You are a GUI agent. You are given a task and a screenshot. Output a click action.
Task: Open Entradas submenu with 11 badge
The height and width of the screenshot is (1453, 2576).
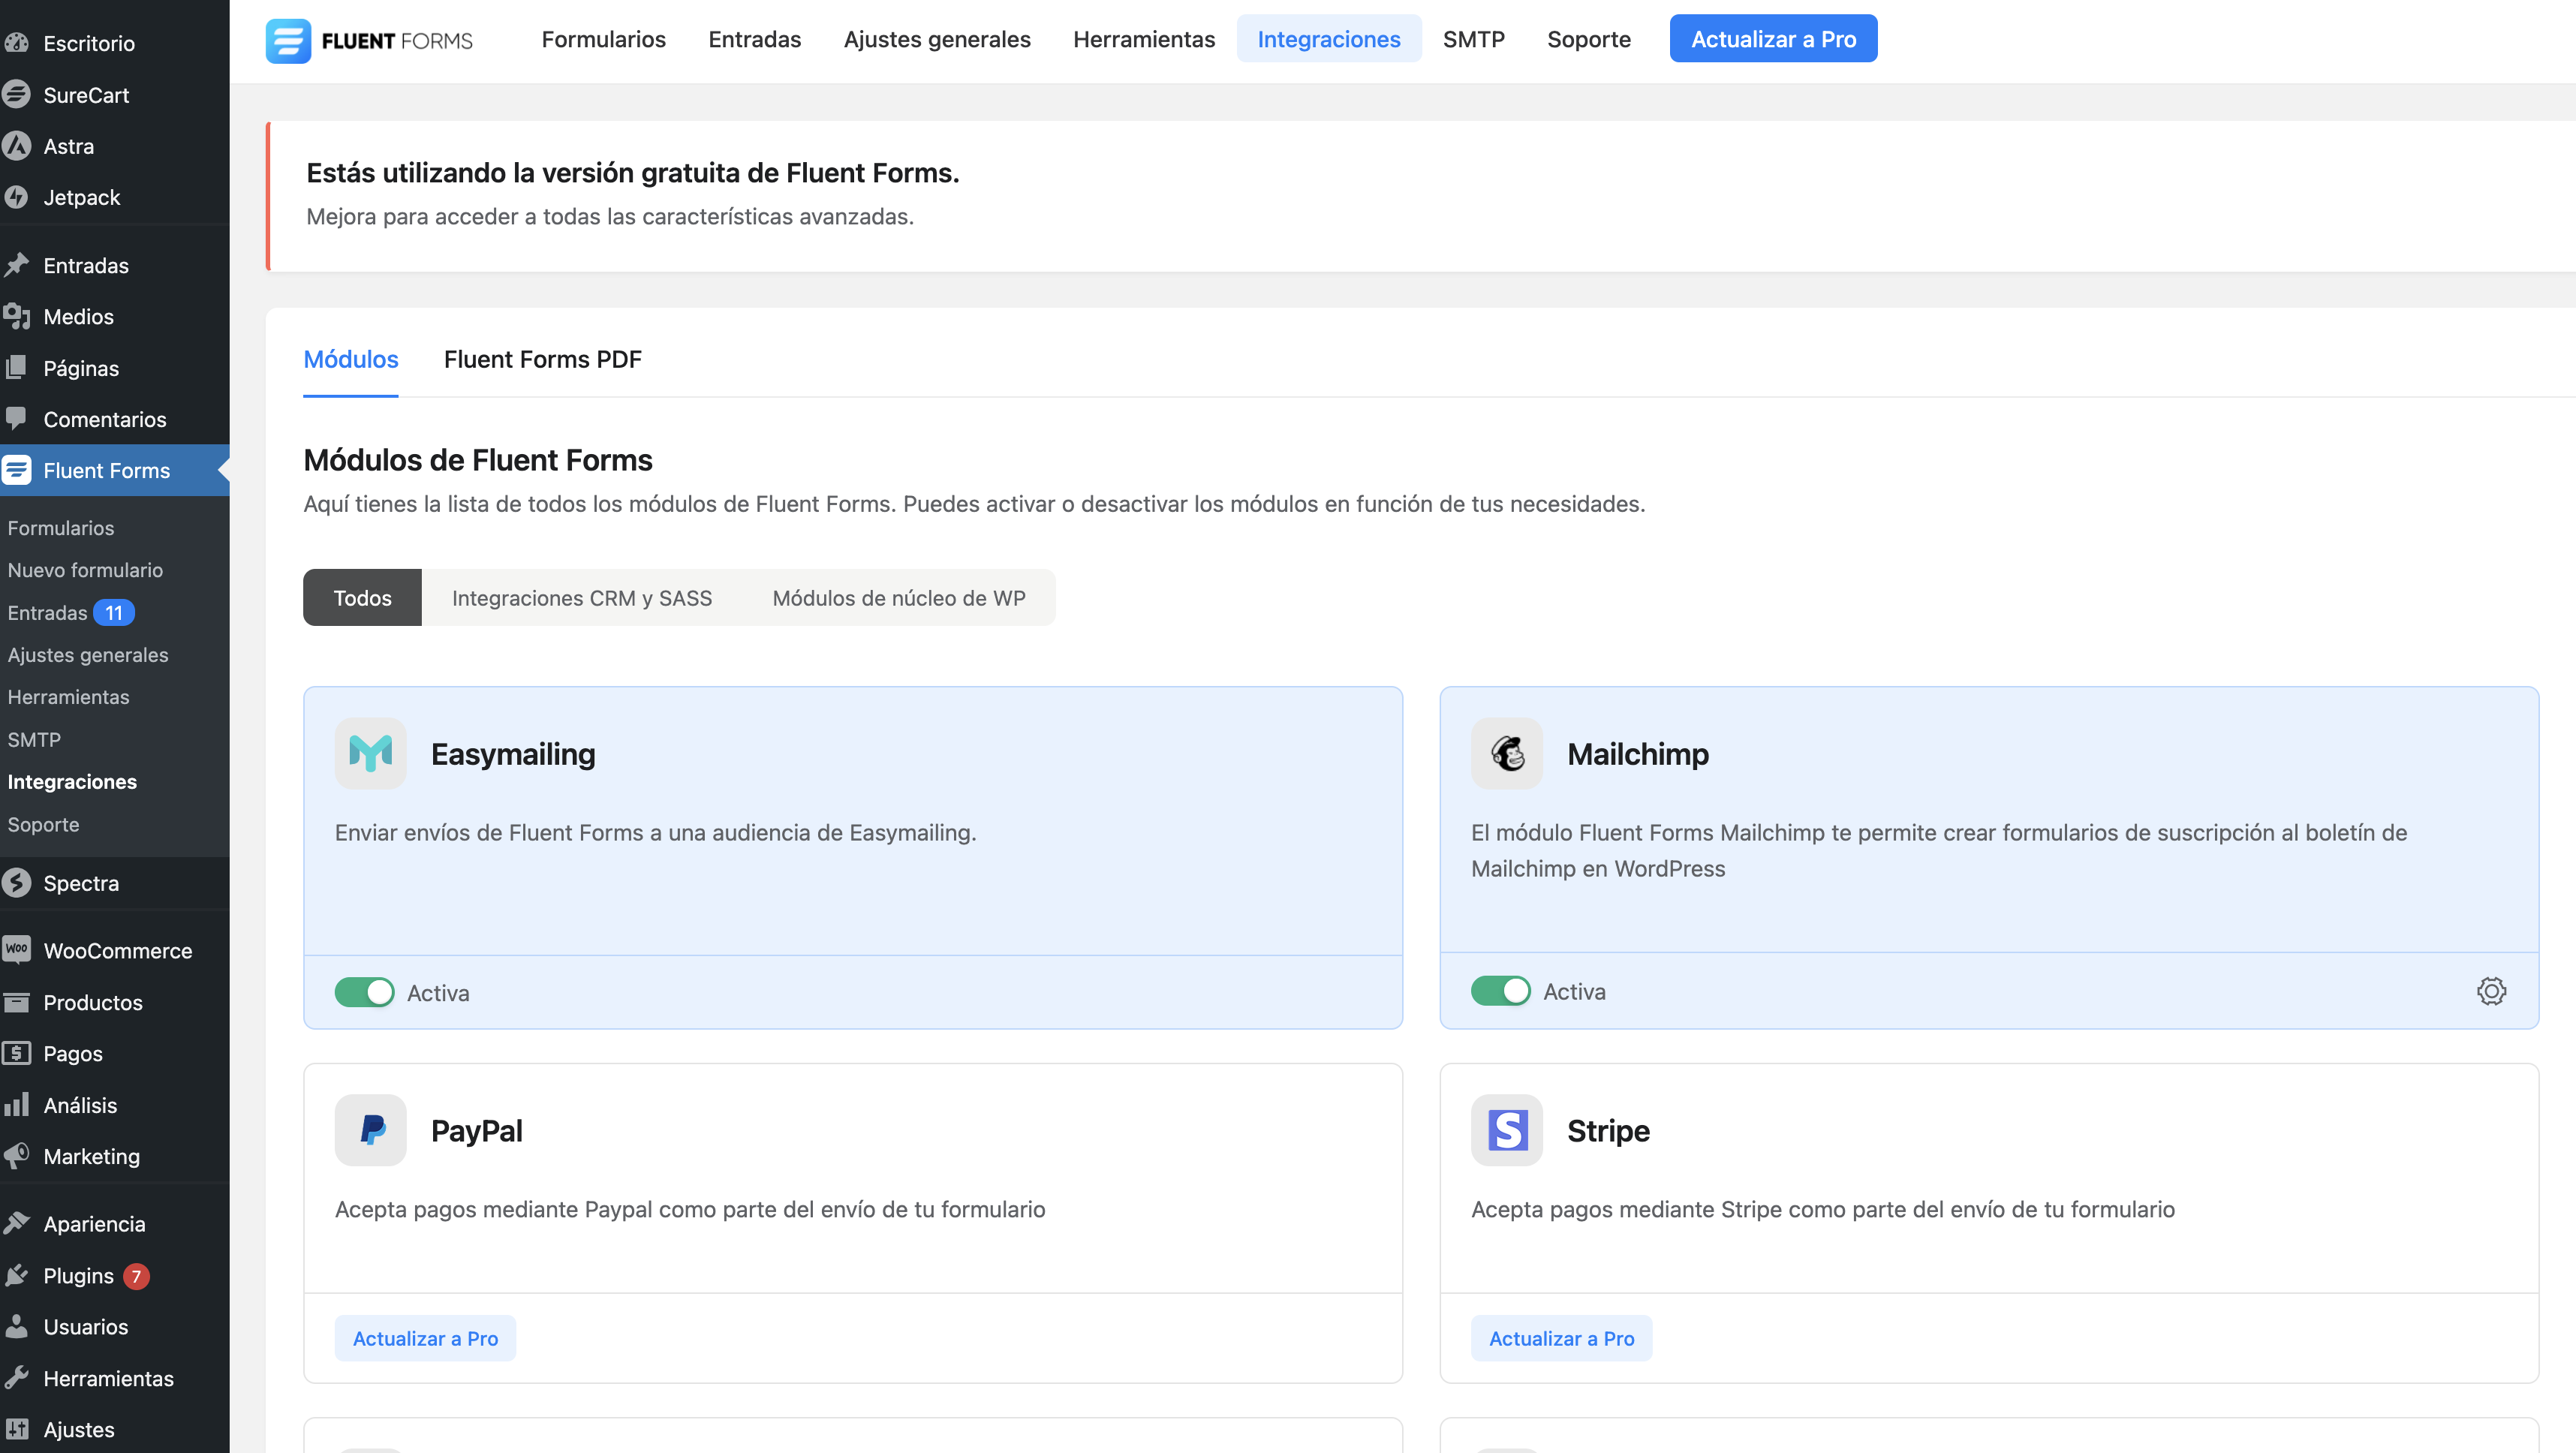[70, 612]
